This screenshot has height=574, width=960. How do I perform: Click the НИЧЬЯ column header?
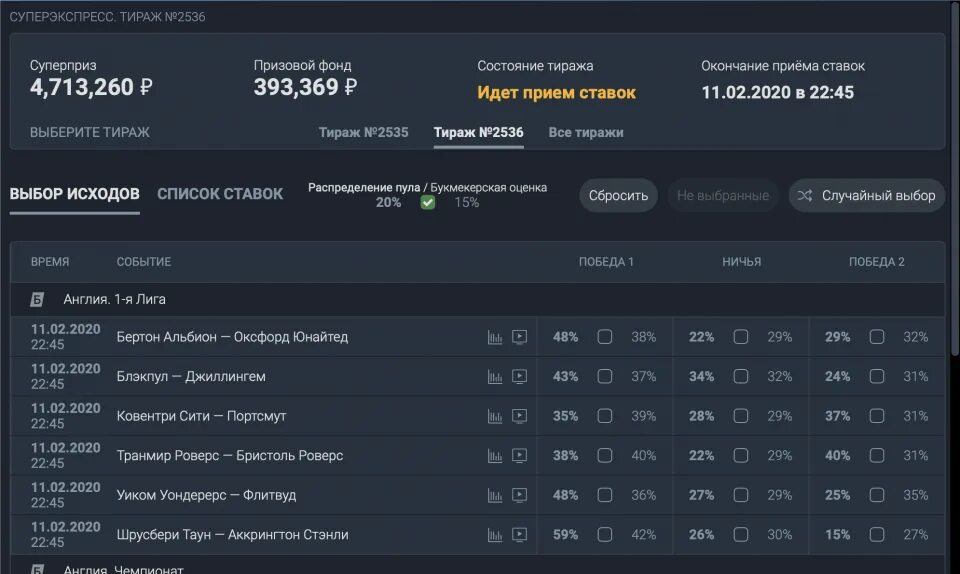click(741, 262)
